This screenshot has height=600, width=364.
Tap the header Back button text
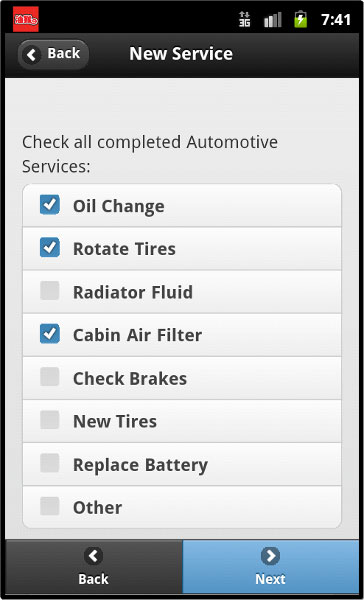[x=64, y=54]
